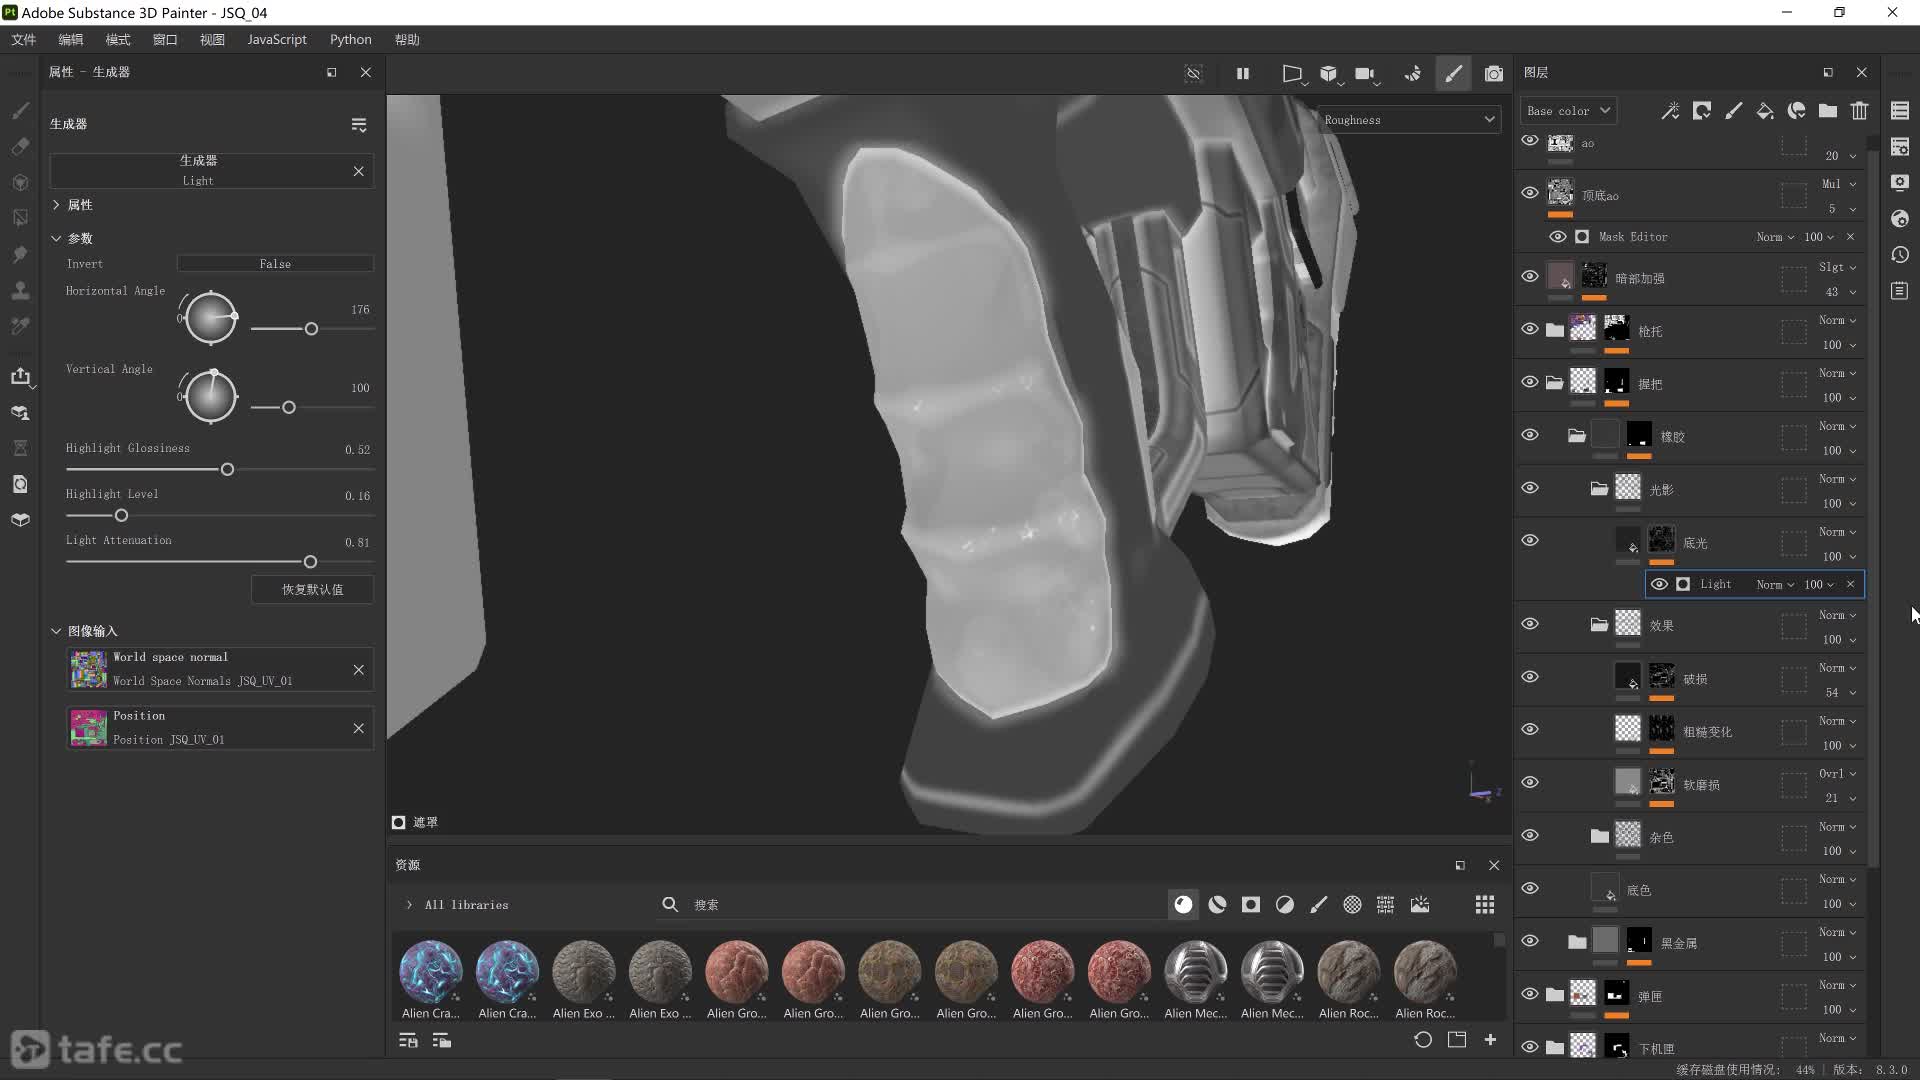This screenshot has width=1920, height=1080.
Task: Click the add effect magic wand icon
Action: click(x=1670, y=111)
